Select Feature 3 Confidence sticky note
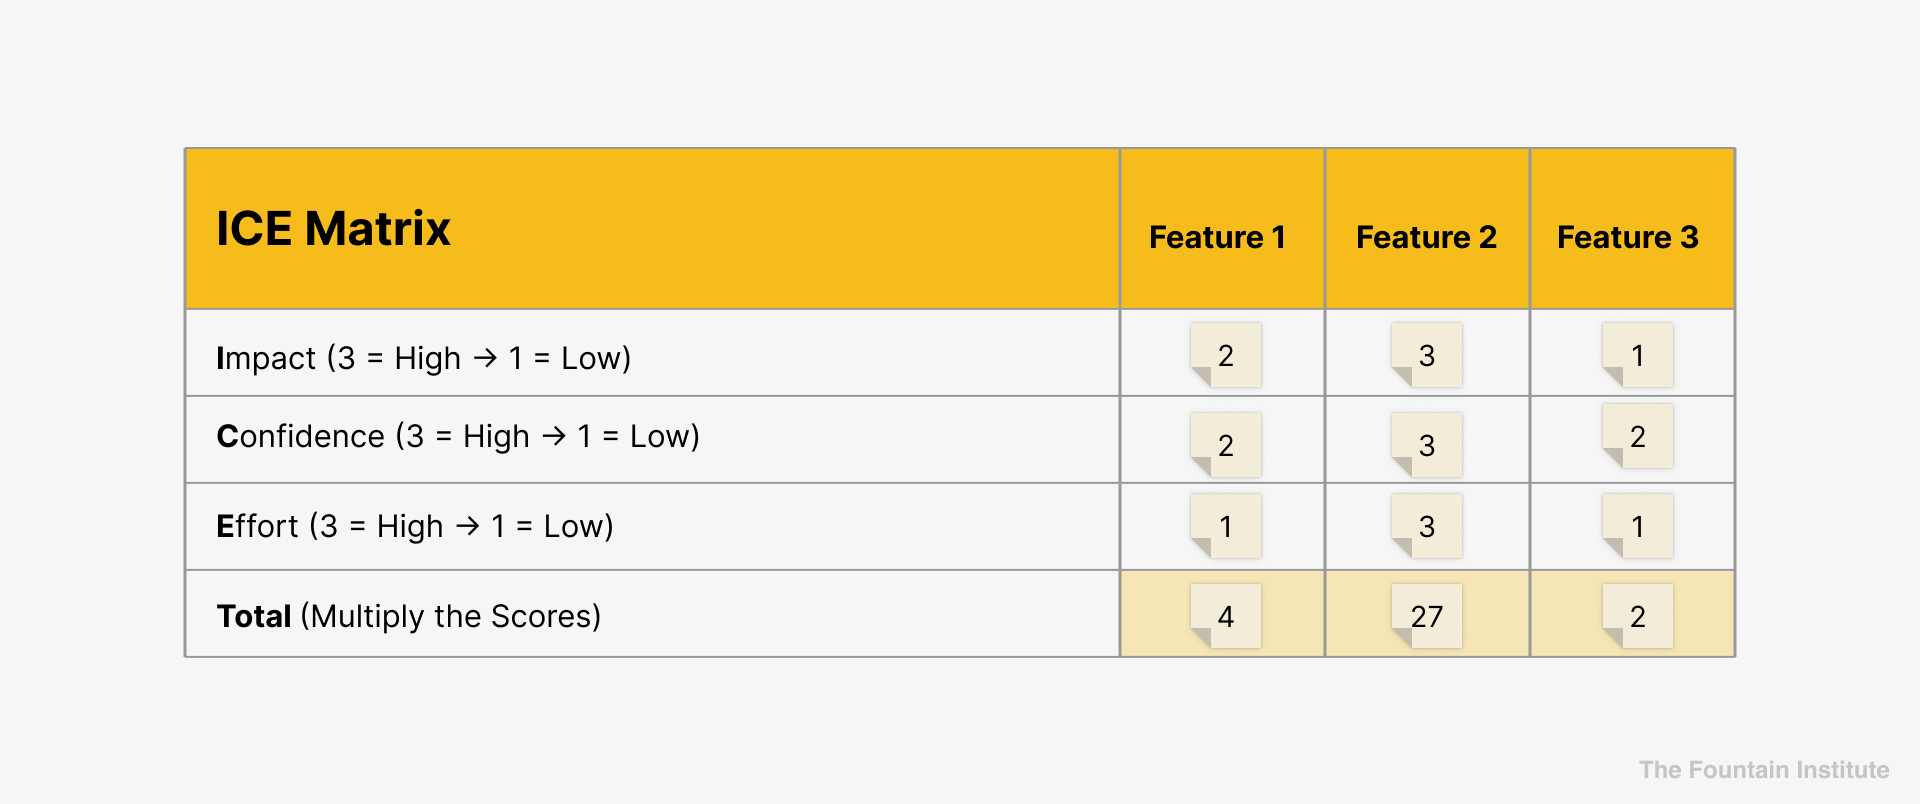 (1638, 436)
